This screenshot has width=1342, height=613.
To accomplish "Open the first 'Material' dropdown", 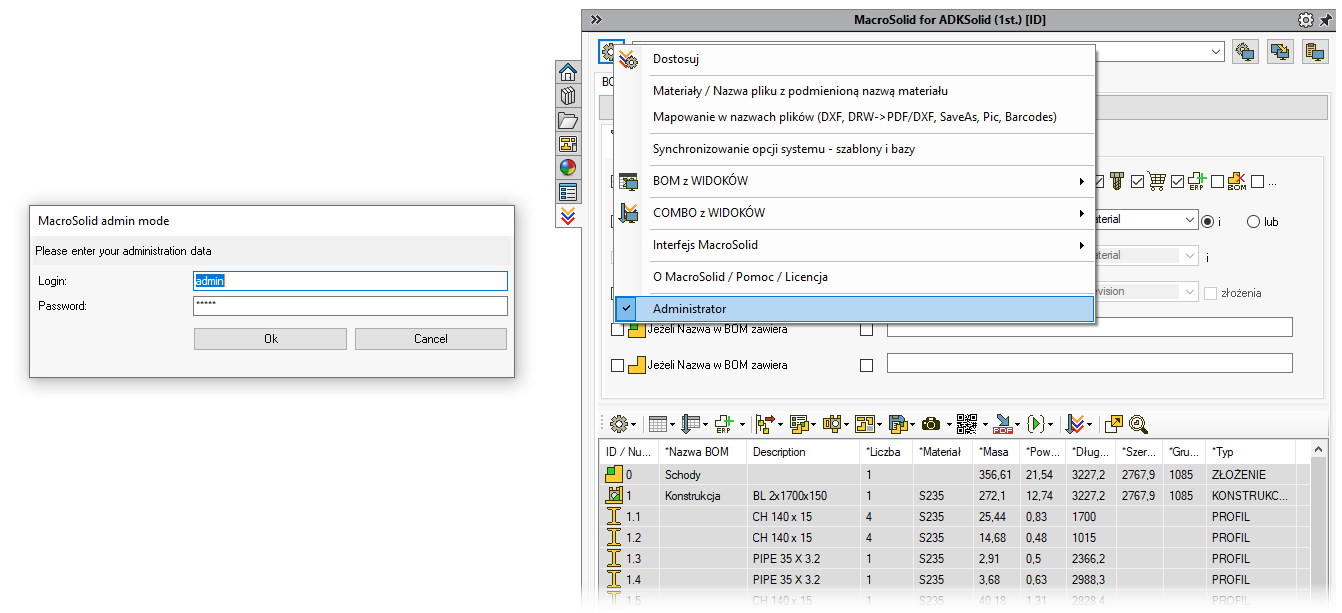I will (x=1188, y=220).
